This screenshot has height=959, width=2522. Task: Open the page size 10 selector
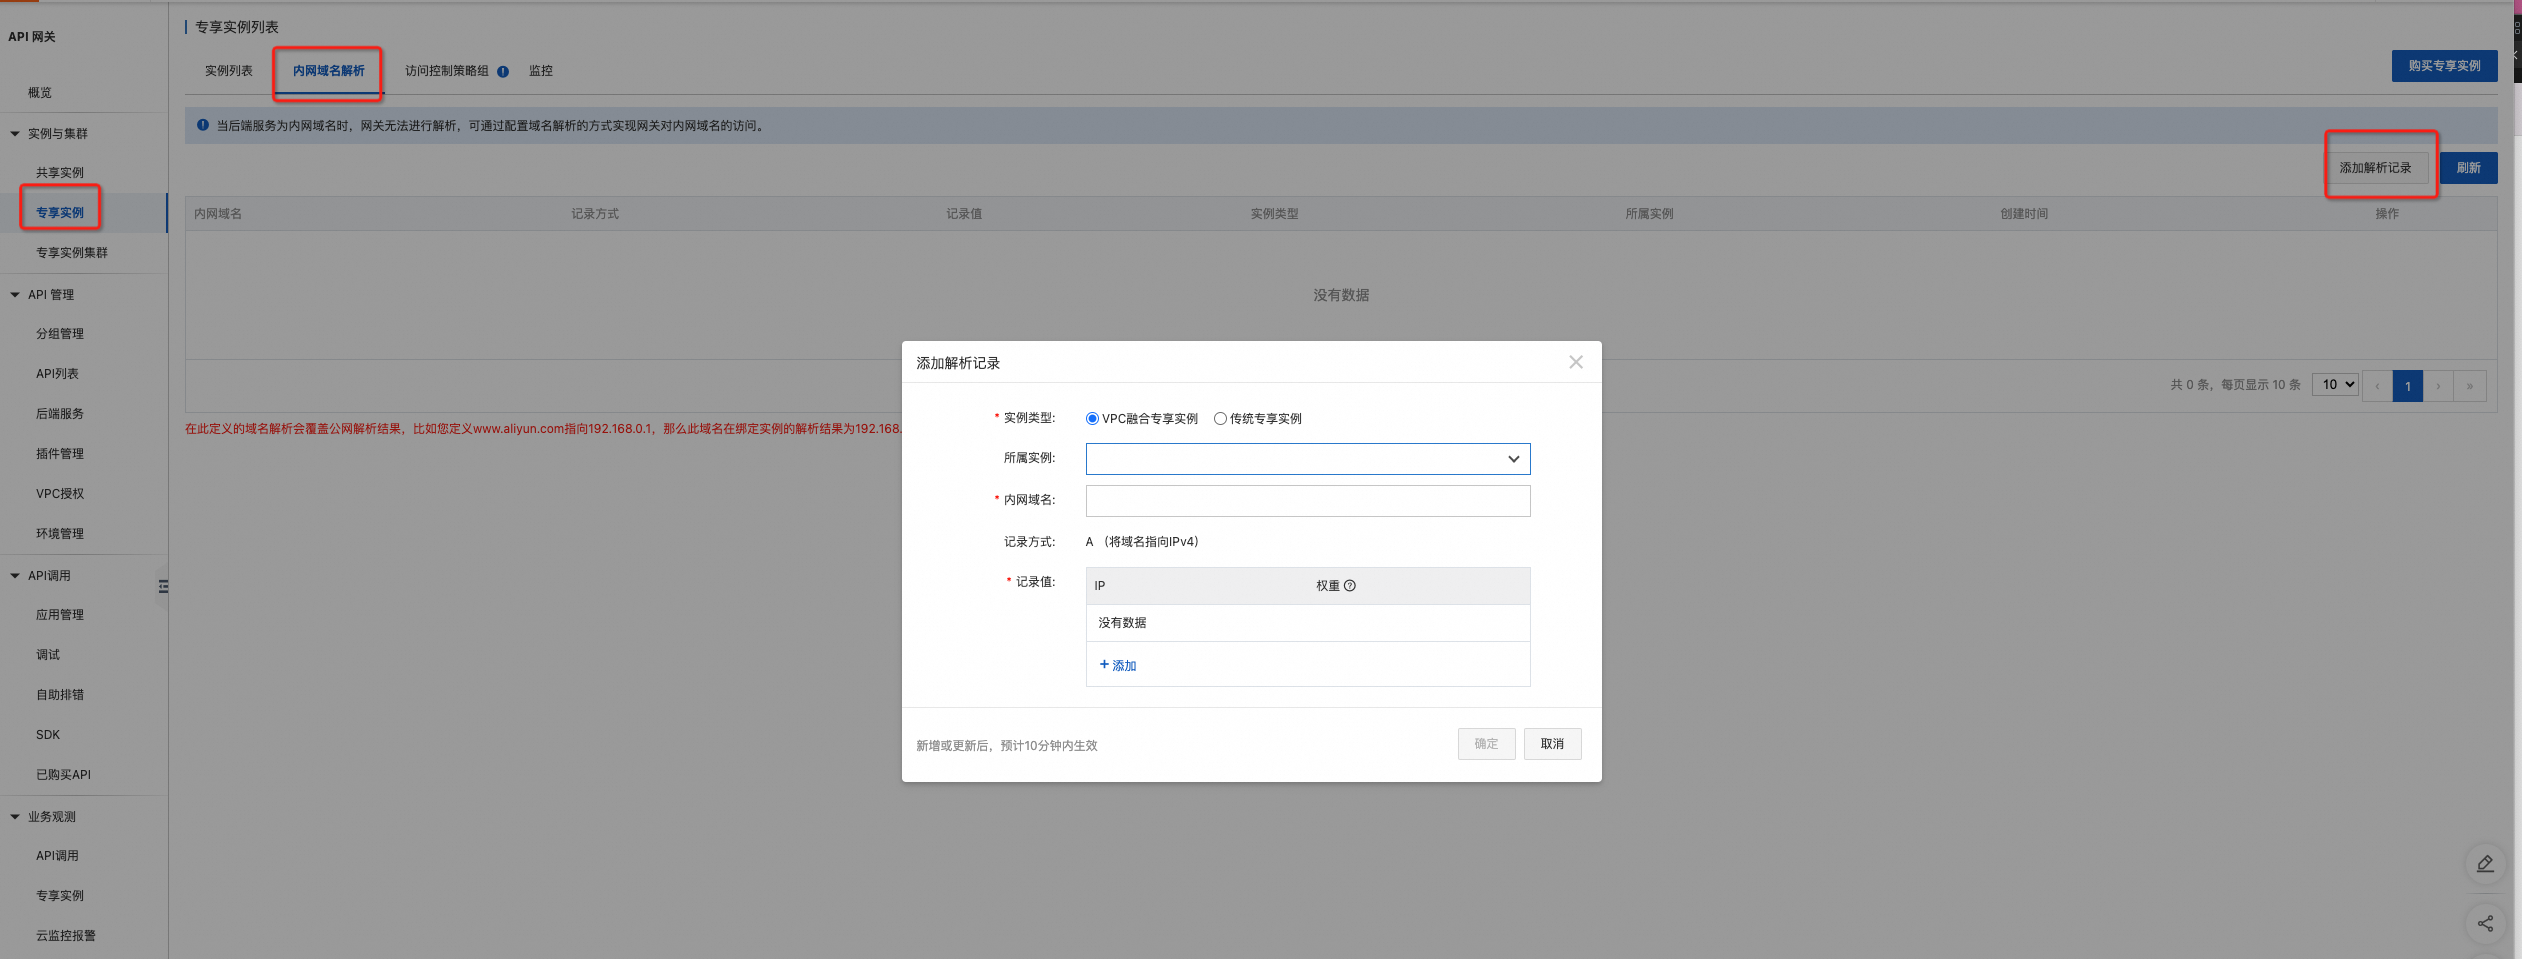click(x=2335, y=385)
